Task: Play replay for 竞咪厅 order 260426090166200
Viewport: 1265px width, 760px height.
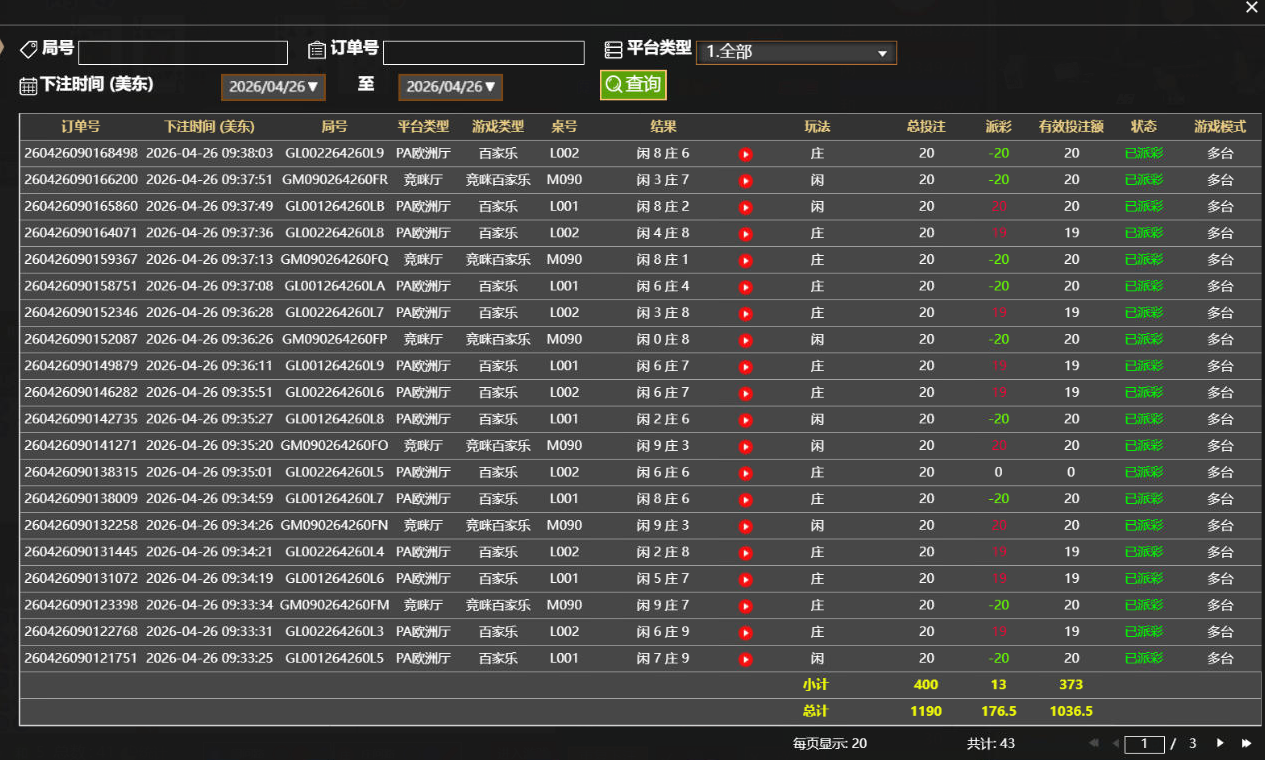Action: 744,180
